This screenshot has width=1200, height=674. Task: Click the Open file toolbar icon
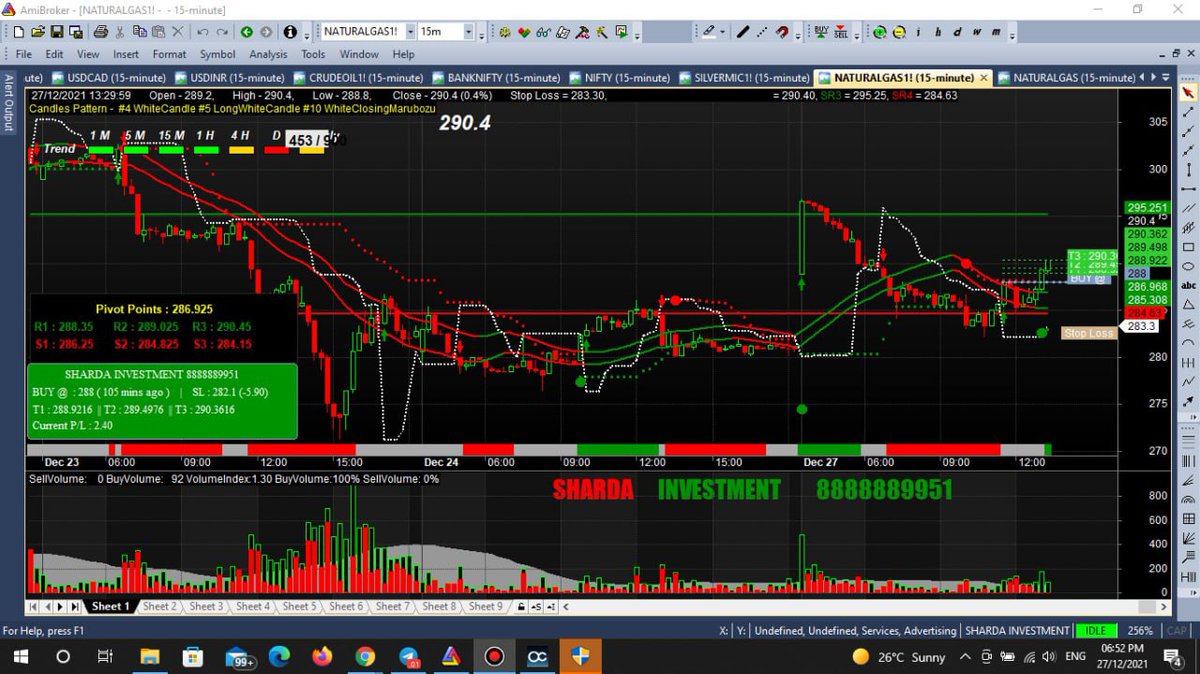point(37,32)
